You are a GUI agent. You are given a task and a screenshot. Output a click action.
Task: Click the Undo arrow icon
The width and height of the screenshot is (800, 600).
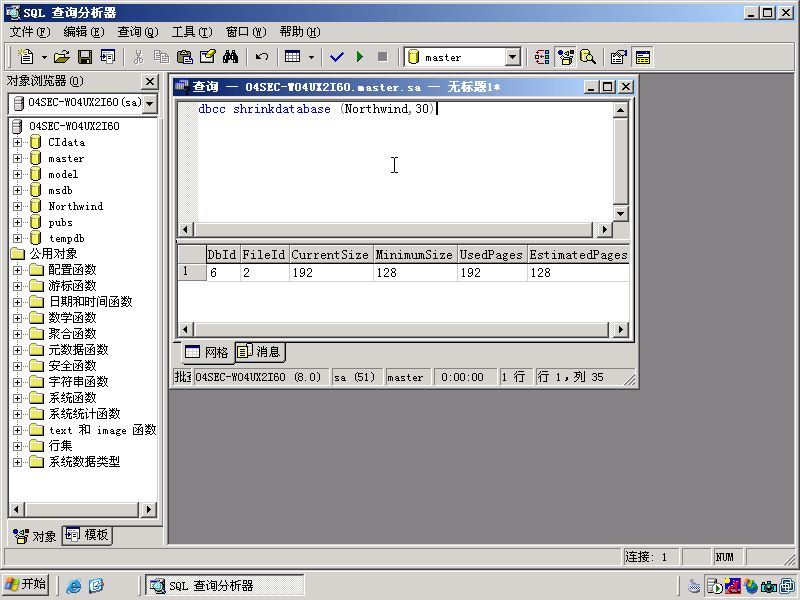[x=262, y=57]
